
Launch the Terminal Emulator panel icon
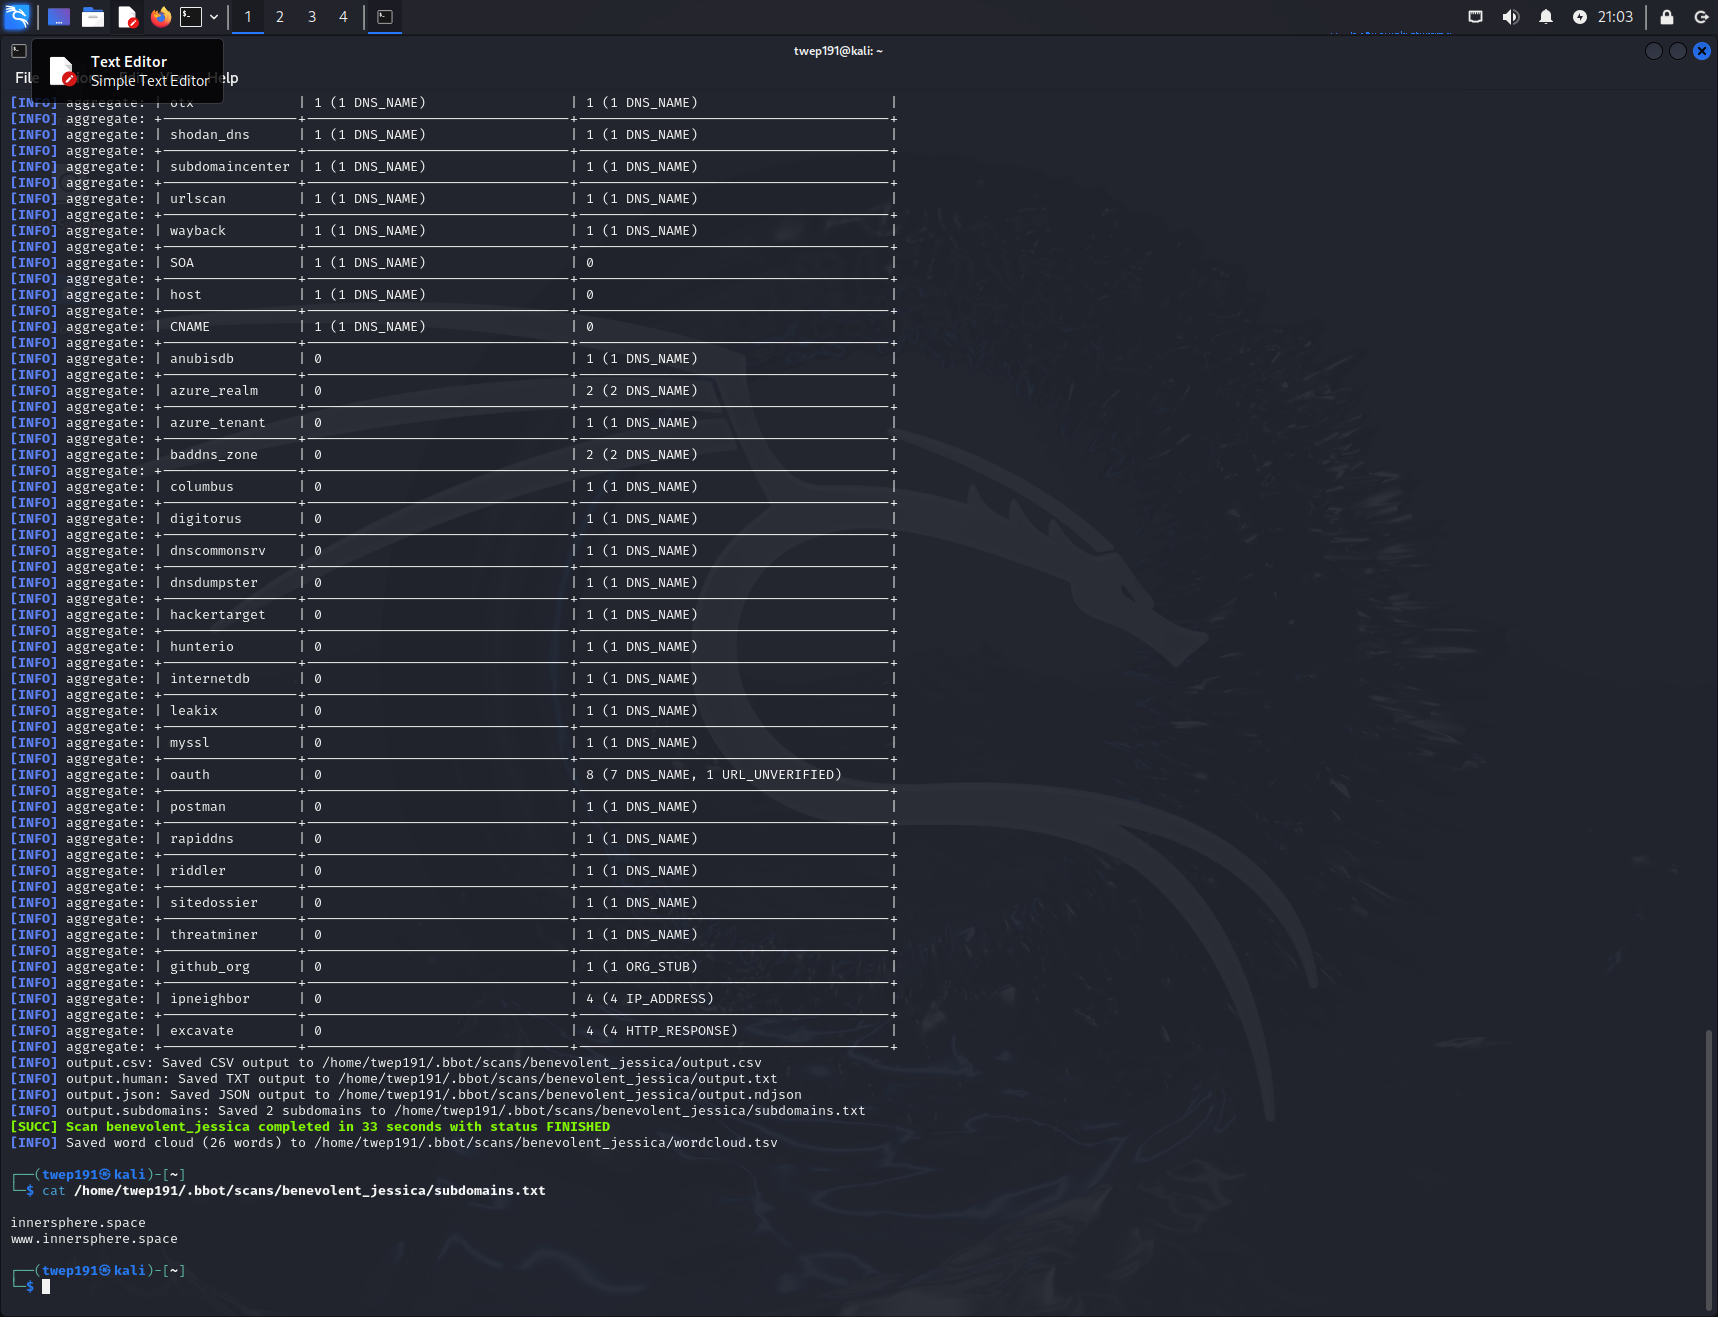coord(191,17)
